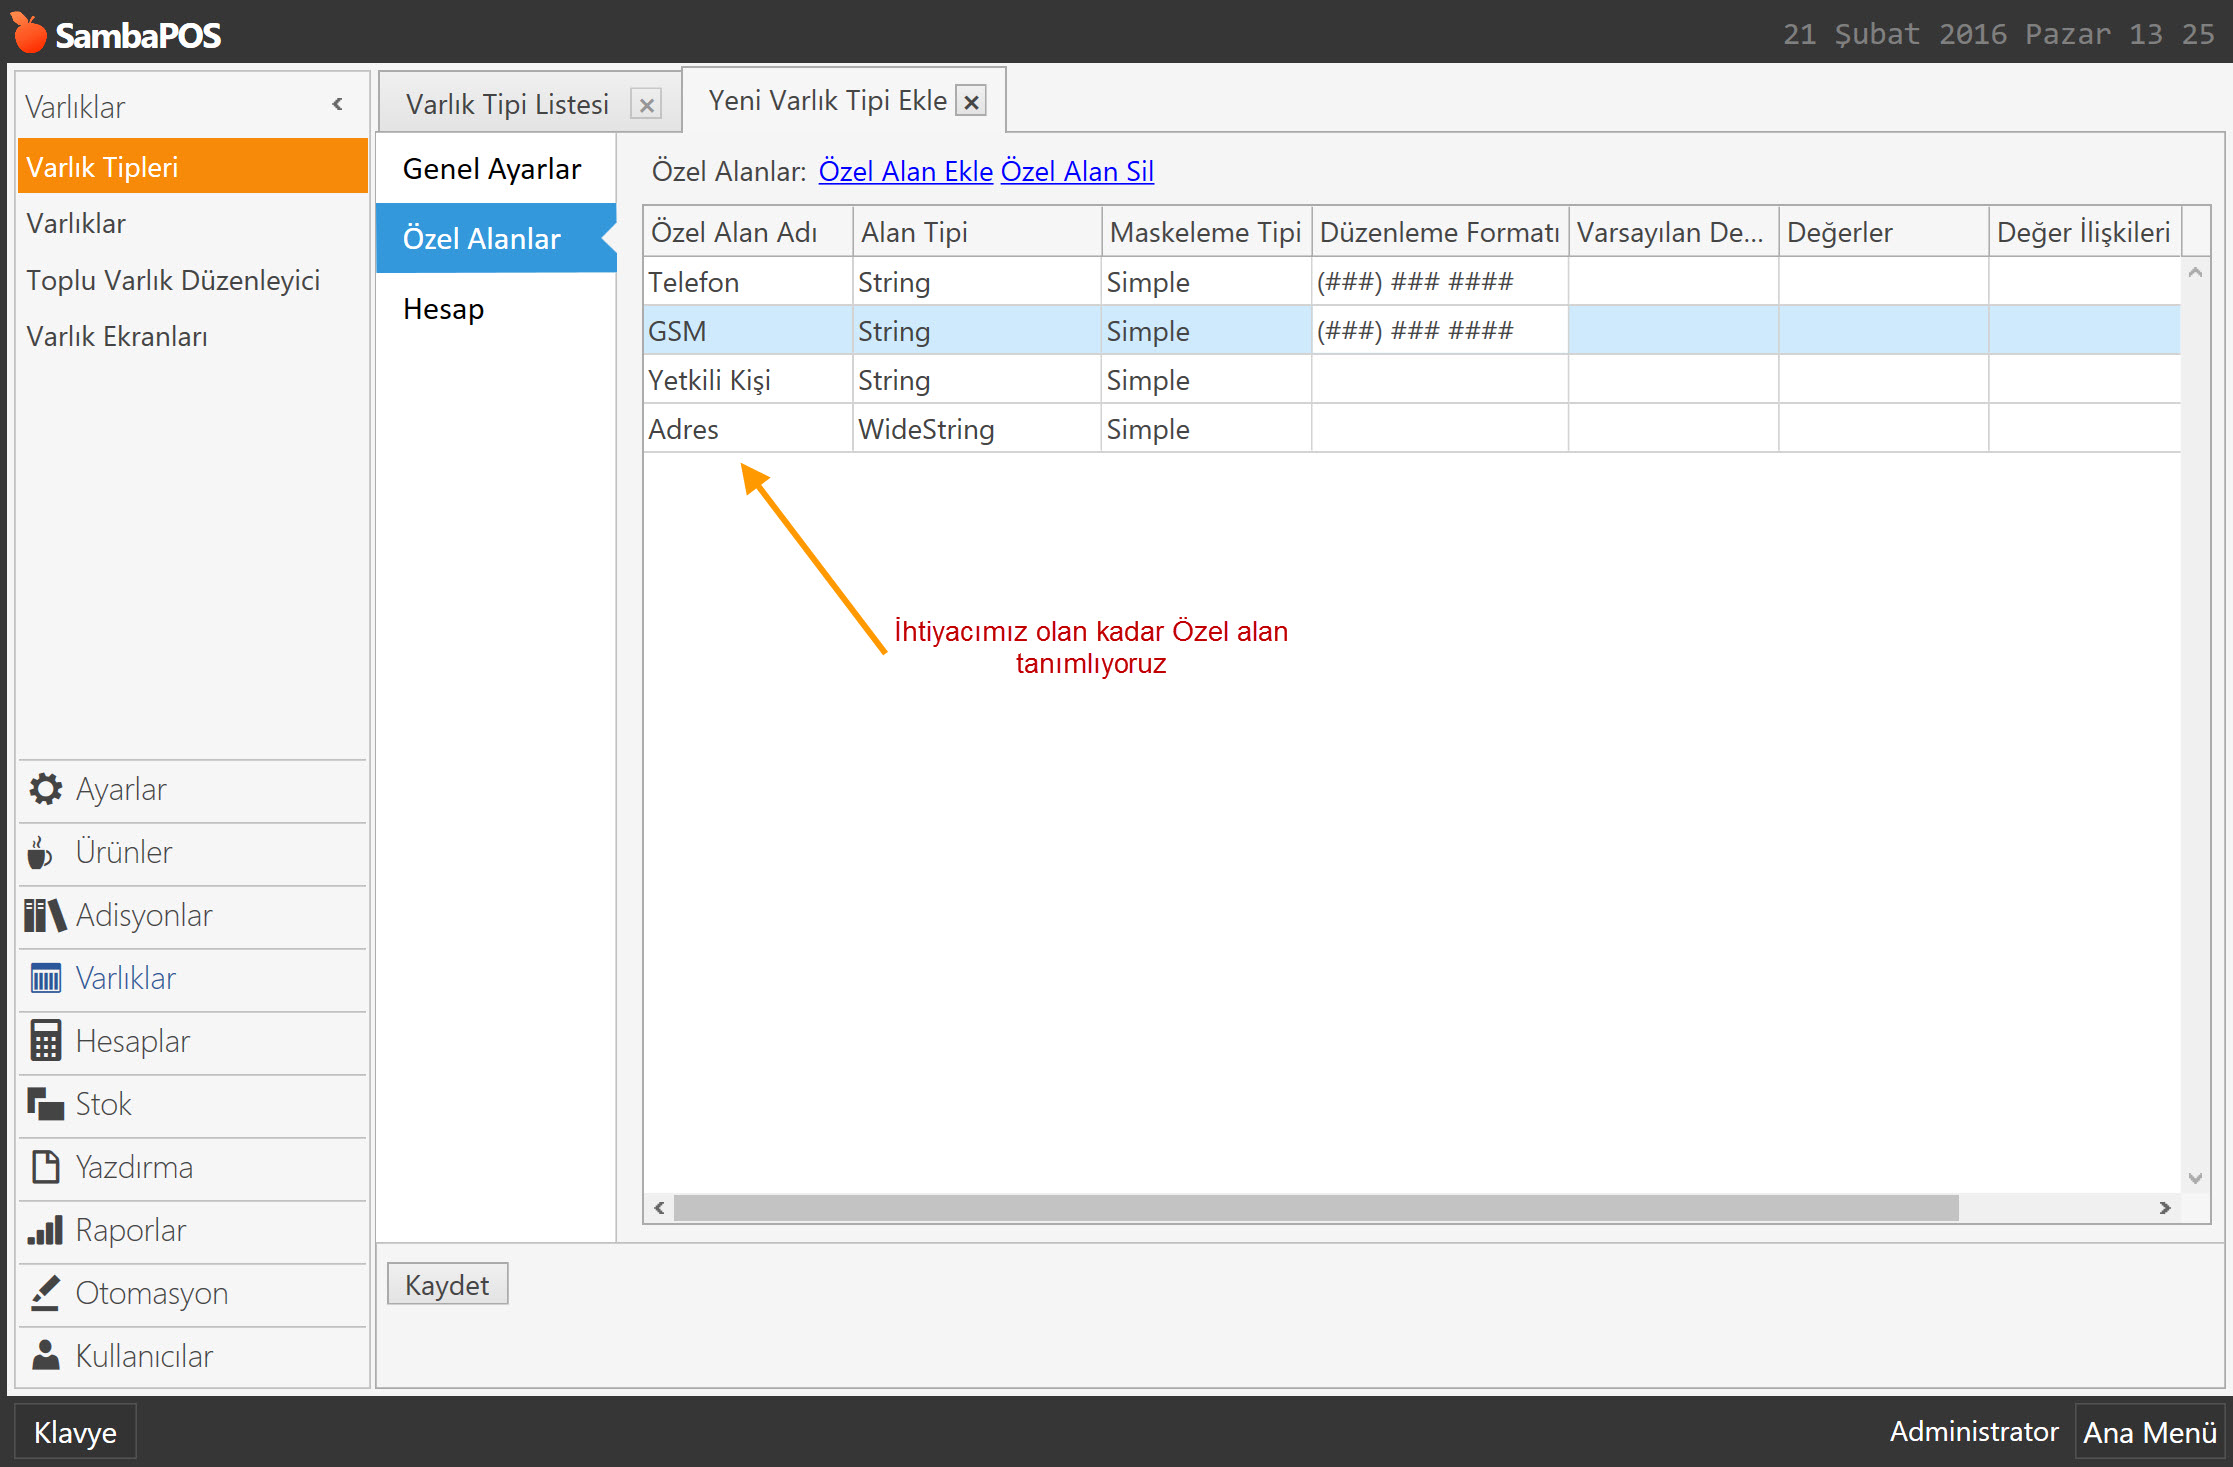Click the Adisyonlar books icon
The width and height of the screenshot is (2233, 1467).
tap(45, 915)
